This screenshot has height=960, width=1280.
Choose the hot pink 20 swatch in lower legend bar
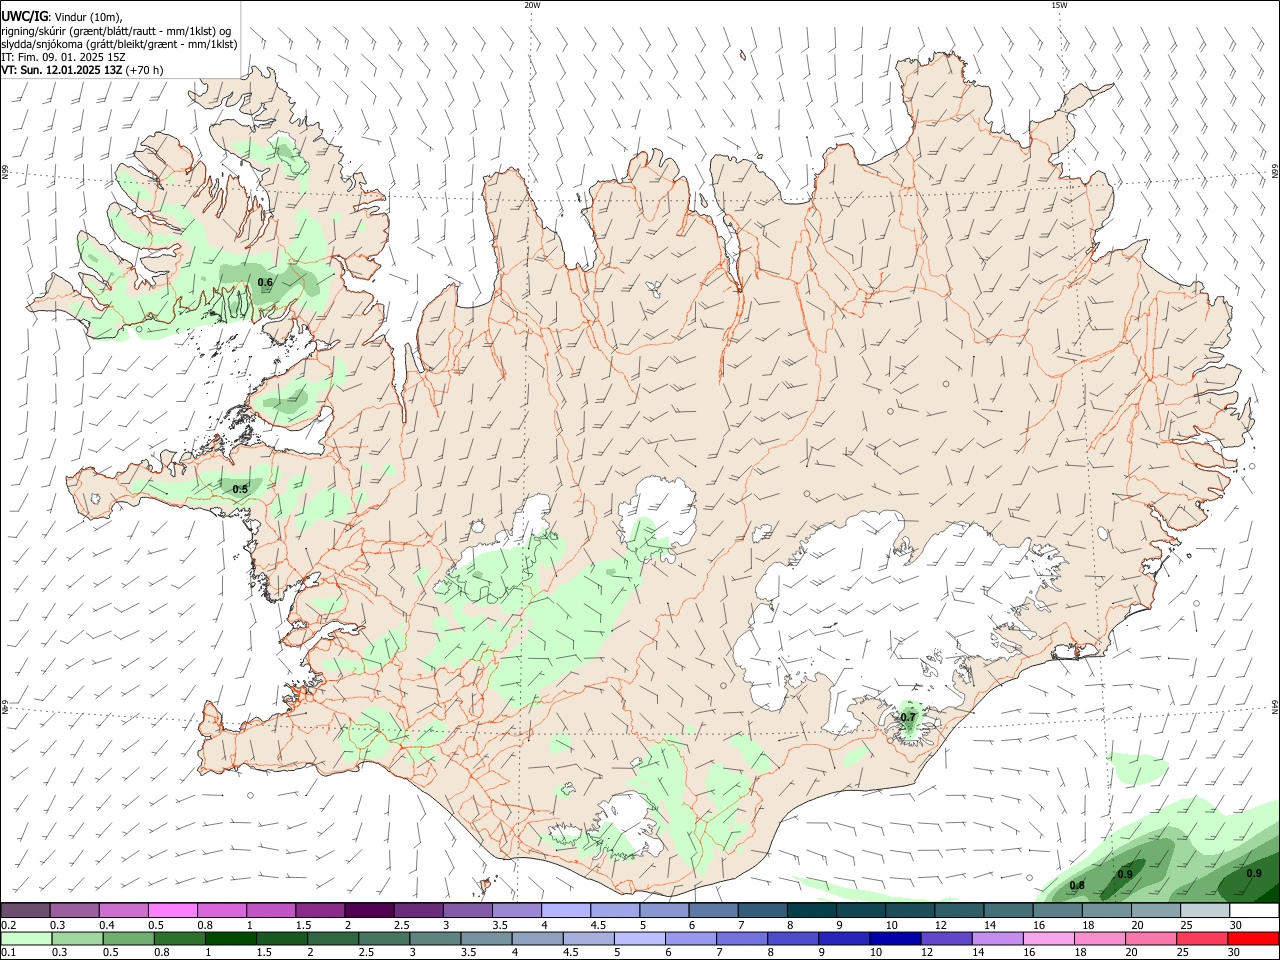pyautogui.click(x=1149, y=938)
